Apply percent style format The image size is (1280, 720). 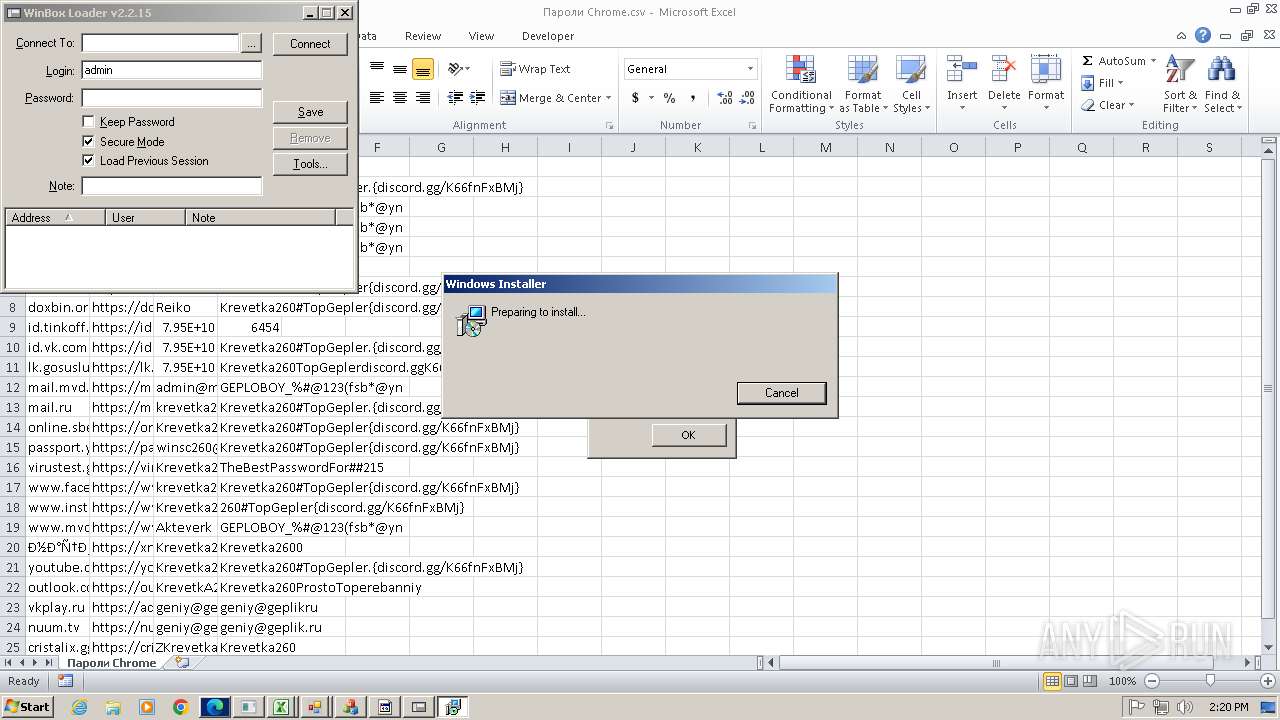670,98
